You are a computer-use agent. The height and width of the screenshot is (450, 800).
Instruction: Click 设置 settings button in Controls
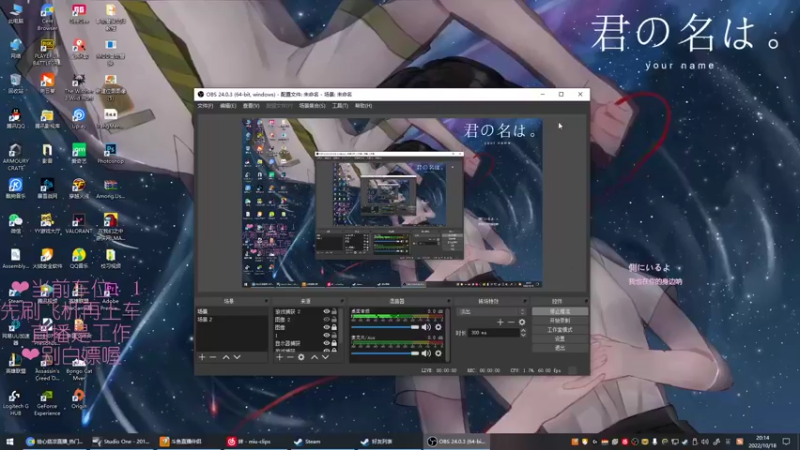pyautogui.click(x=560, y=339)
